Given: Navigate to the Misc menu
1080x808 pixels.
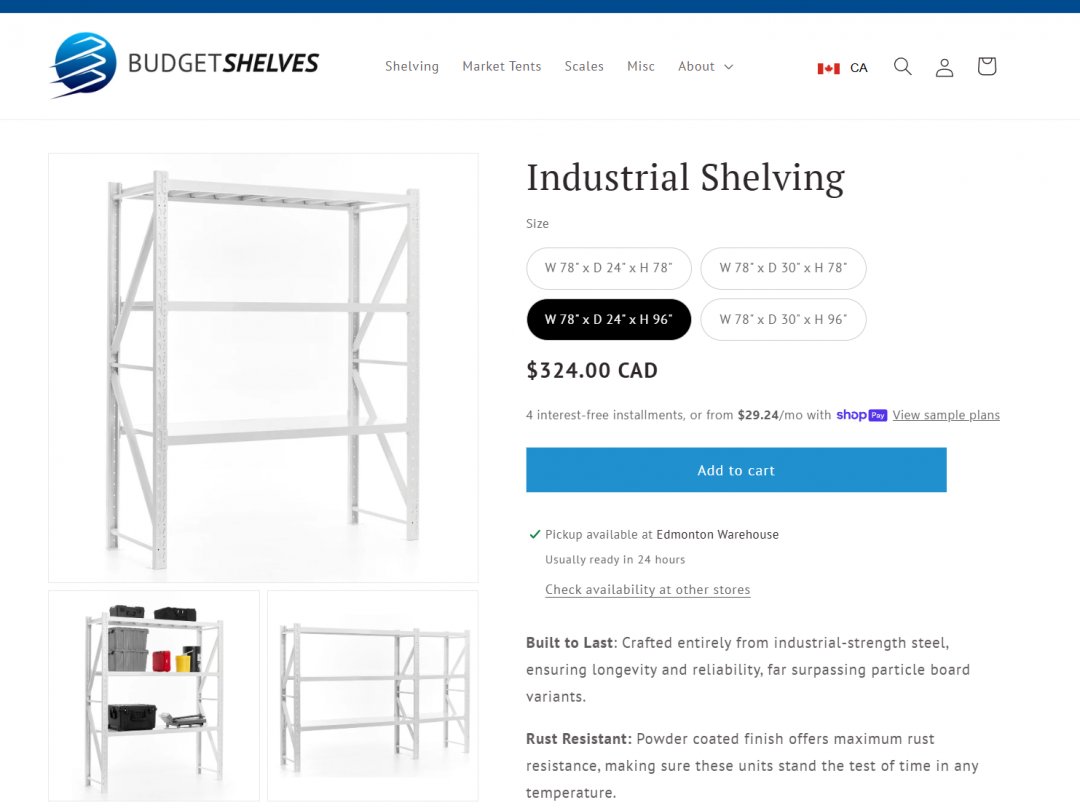Looking at the screenshot, I should [x=641, y=67].
